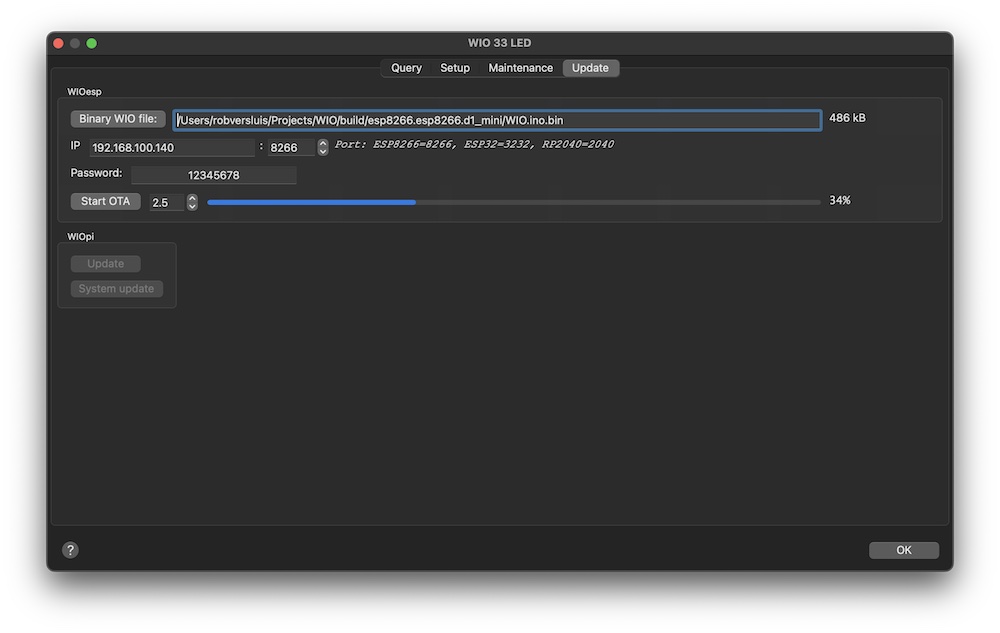Open the help question mark icon
1000x633 pixels.
click(x=70, y=550)
